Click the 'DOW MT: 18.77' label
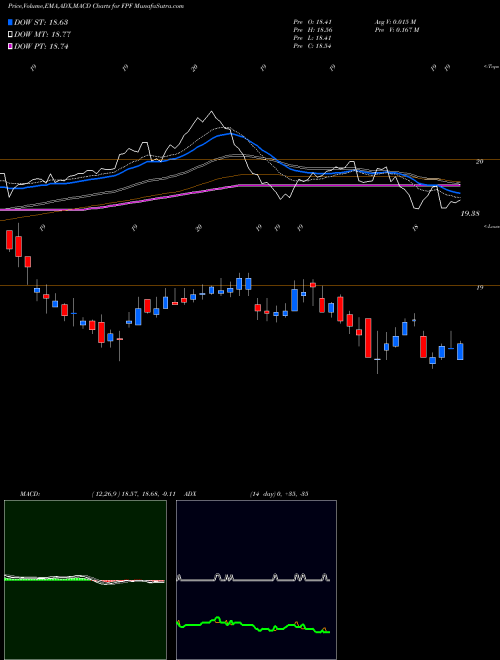The height and width of the screenshot is (660, 500). click(43, 35)
